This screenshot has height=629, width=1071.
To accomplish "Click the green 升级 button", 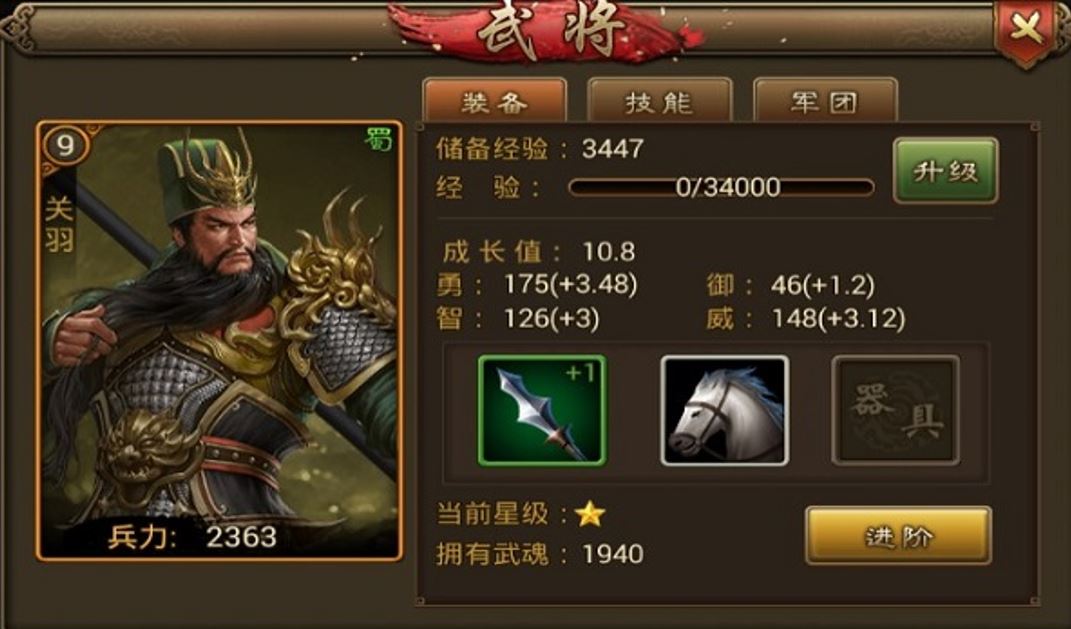I will 946,171.
